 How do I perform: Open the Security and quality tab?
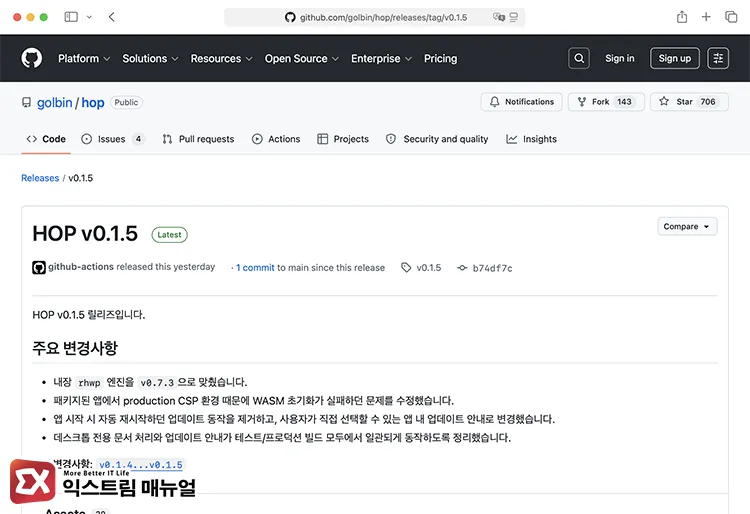437,139
